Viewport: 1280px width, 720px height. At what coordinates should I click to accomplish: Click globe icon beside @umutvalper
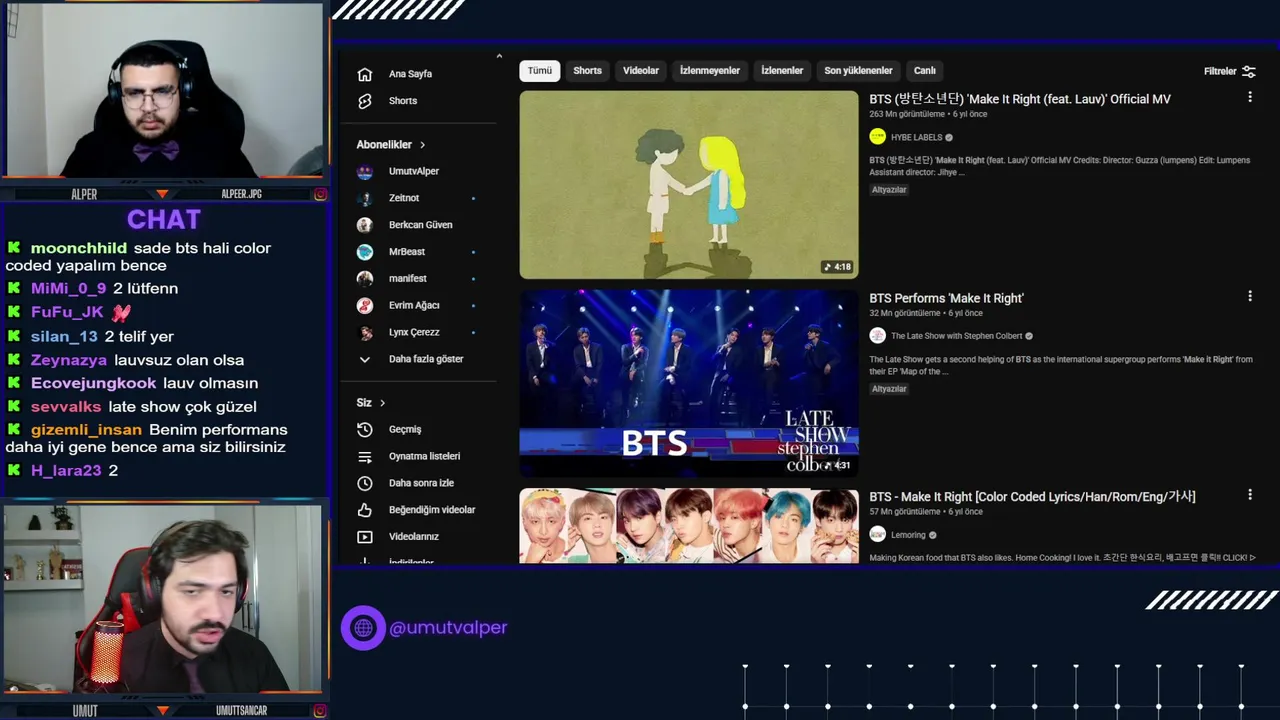click(x=363, y=628)
